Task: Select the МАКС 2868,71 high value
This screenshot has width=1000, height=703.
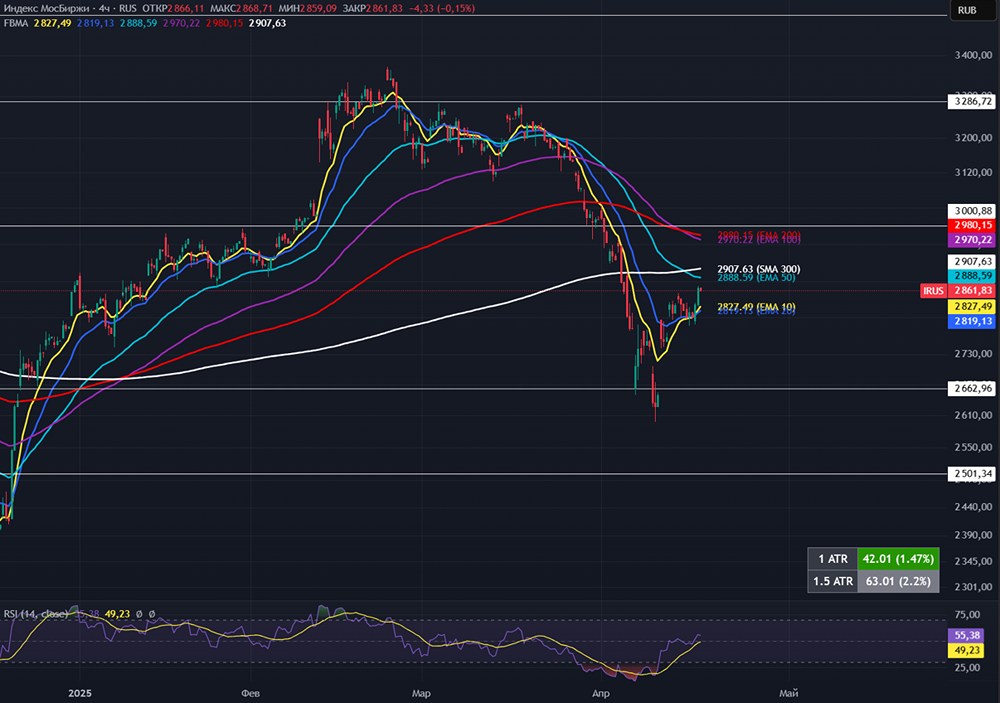Action: click(x=241, y=8)
